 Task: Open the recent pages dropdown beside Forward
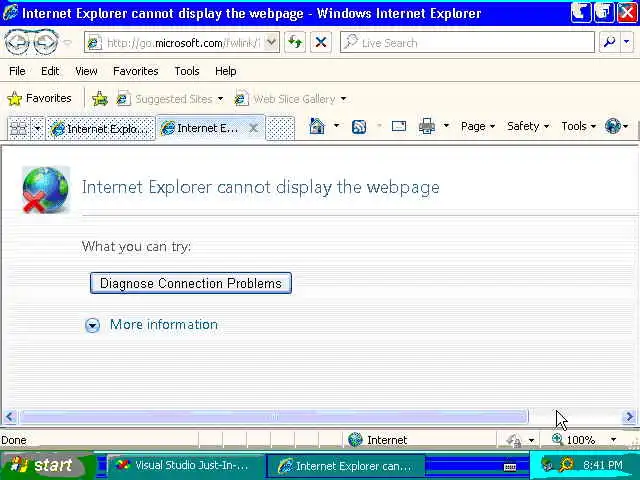tap(68, 42)
